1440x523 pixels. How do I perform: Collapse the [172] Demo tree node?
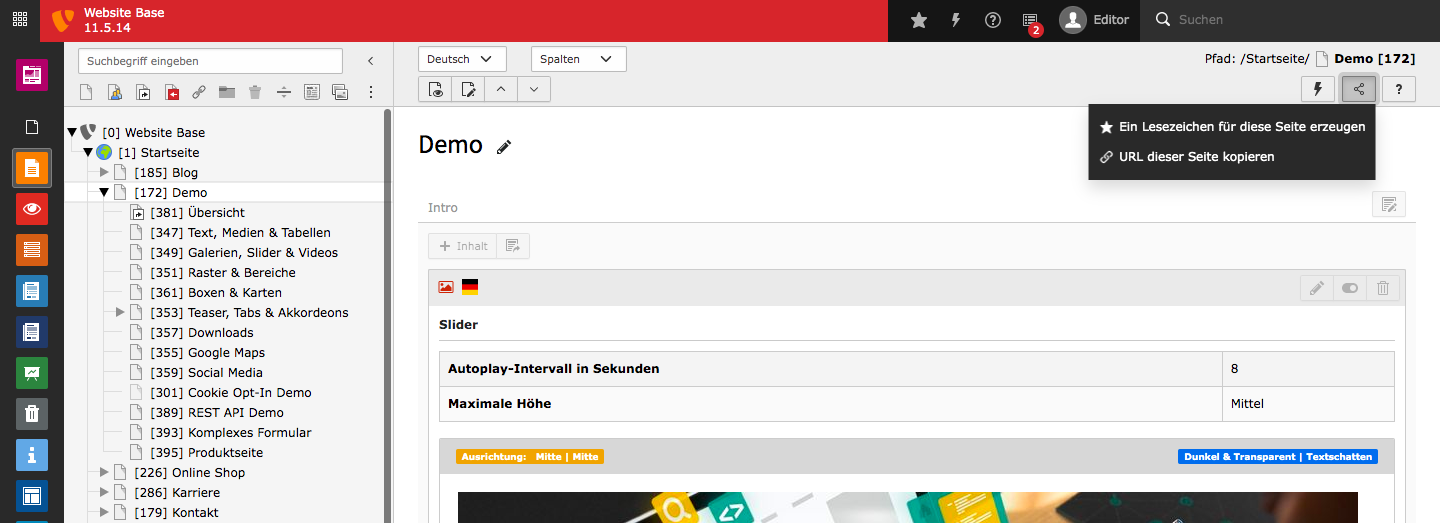point(104,192)
